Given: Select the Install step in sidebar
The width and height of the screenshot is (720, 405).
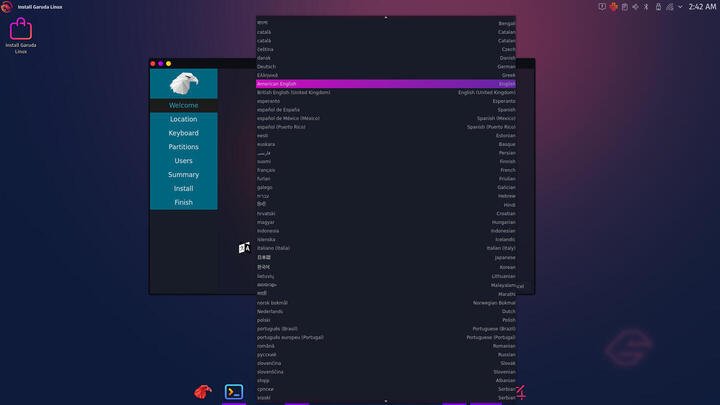Looking at the screenshot, I should coord(184,188).
